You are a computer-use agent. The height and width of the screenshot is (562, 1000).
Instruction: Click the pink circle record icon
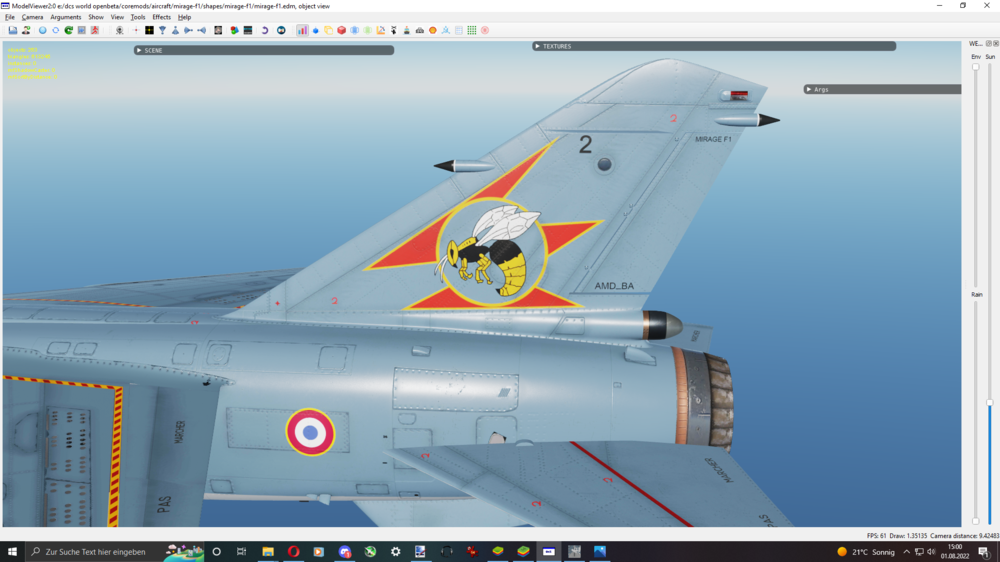(485, 30)
